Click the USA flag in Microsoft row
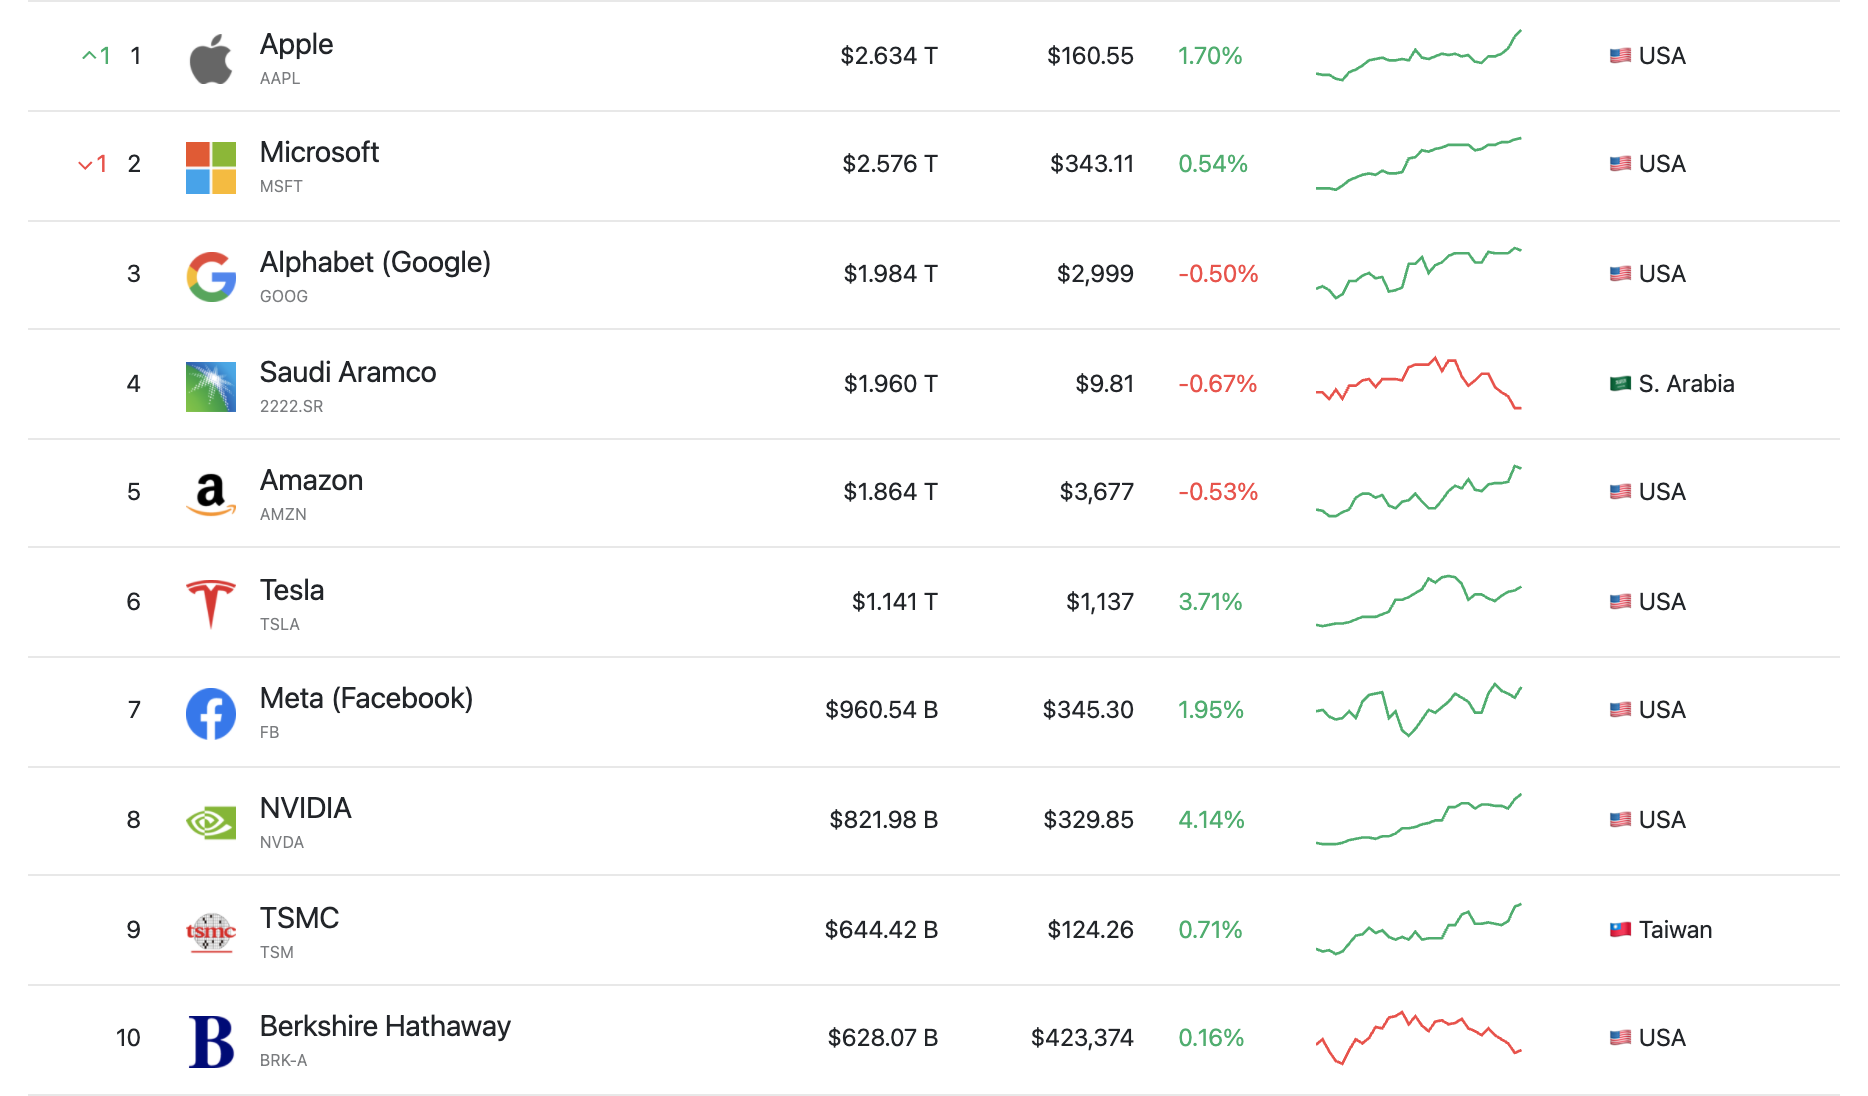 (x=1620, y=164)
